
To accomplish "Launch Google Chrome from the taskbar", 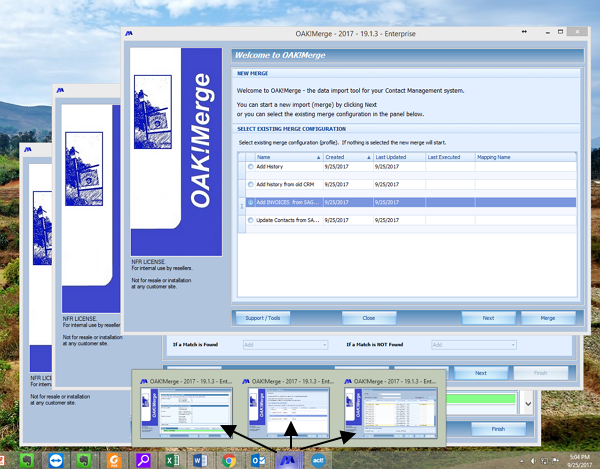I will point(229,460).
